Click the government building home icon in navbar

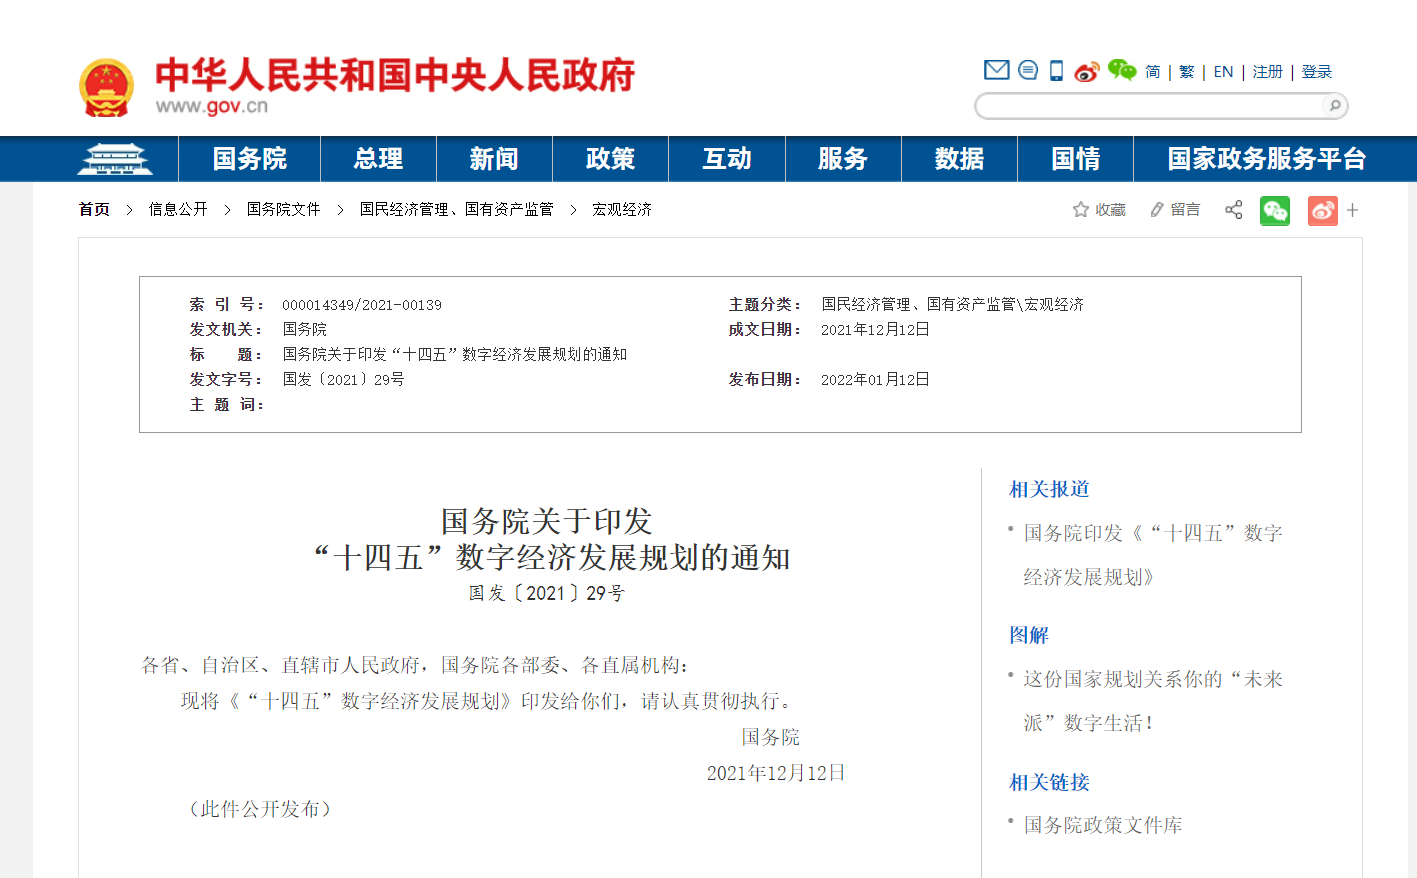tap(115, 159)
